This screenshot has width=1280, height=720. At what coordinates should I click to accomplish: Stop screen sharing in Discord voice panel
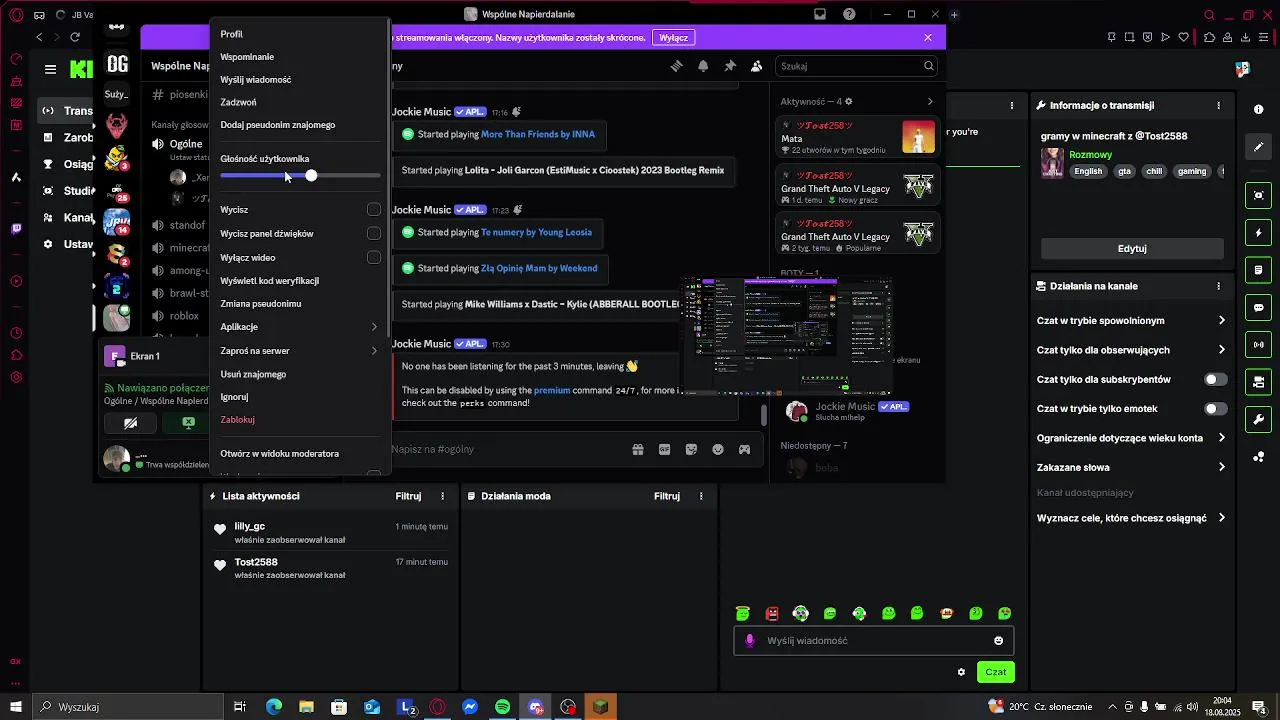point(188,423)
